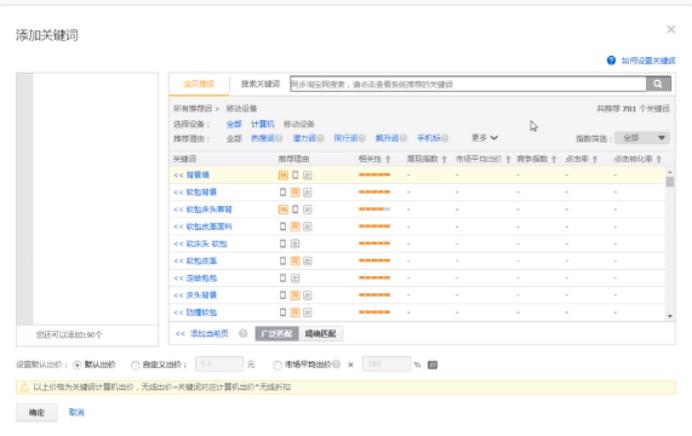Click << 添加当前页 link
This screenshot has height=436, width=692.
click(x=202, y=334)
